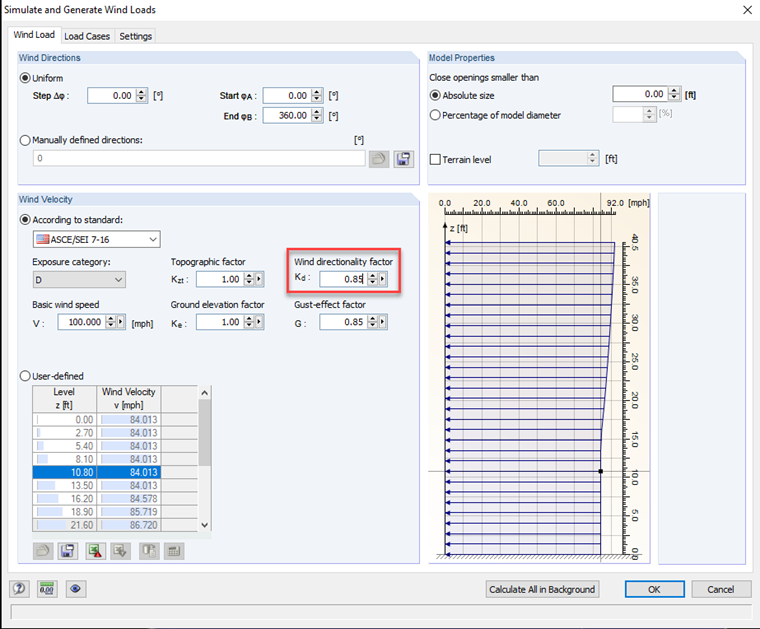Click the 84.578 velocity cell
Image resolution: width=760 pixels, height=629 pixels.
129,499
